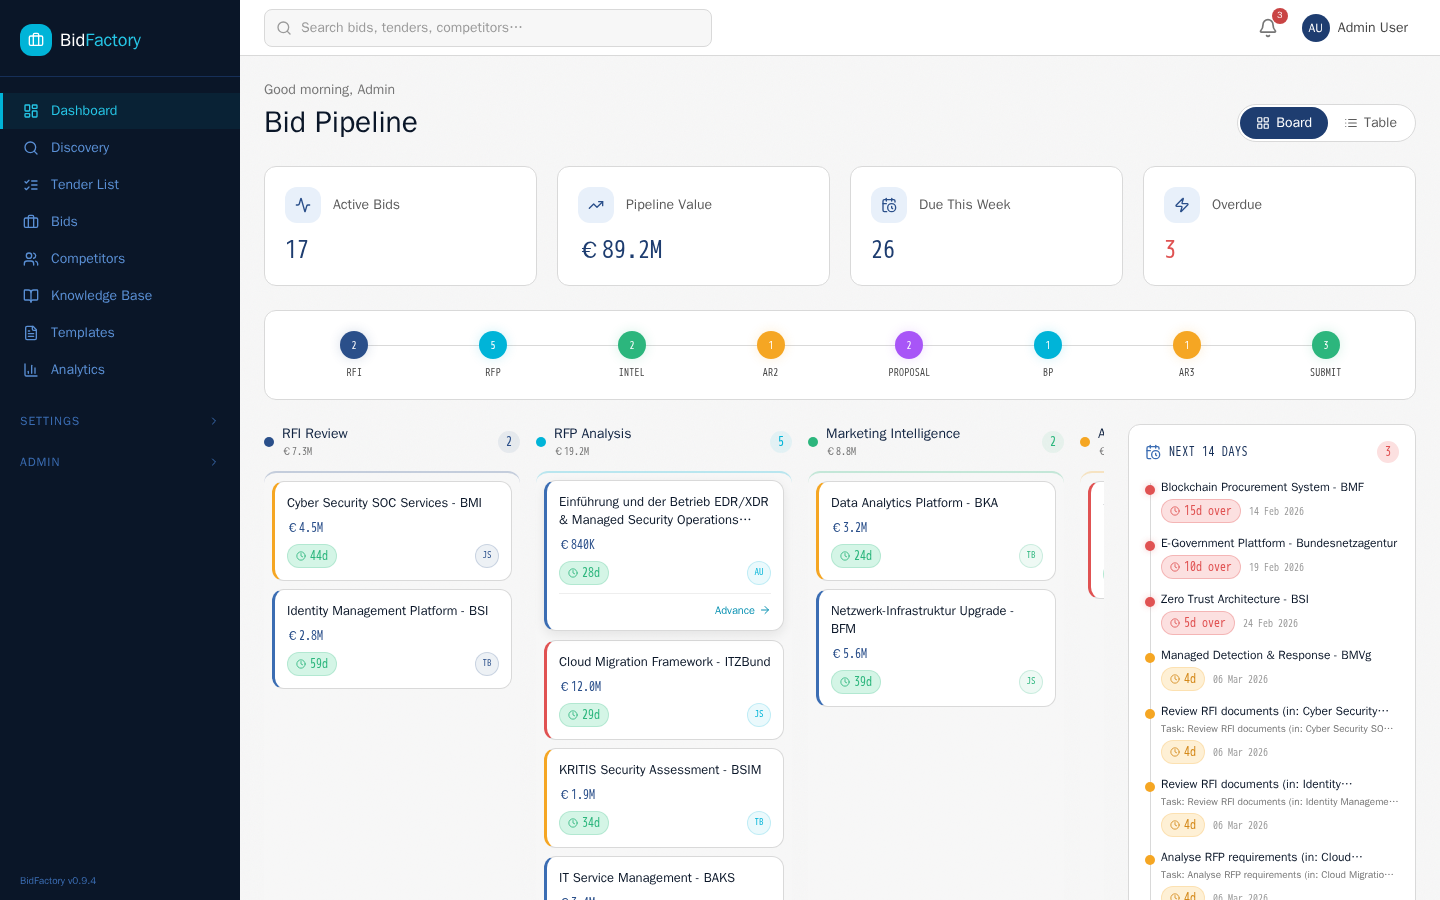Expand the ADMIN sidebar section
This screenshot has width=1440, height=900.
click(120, 462)
